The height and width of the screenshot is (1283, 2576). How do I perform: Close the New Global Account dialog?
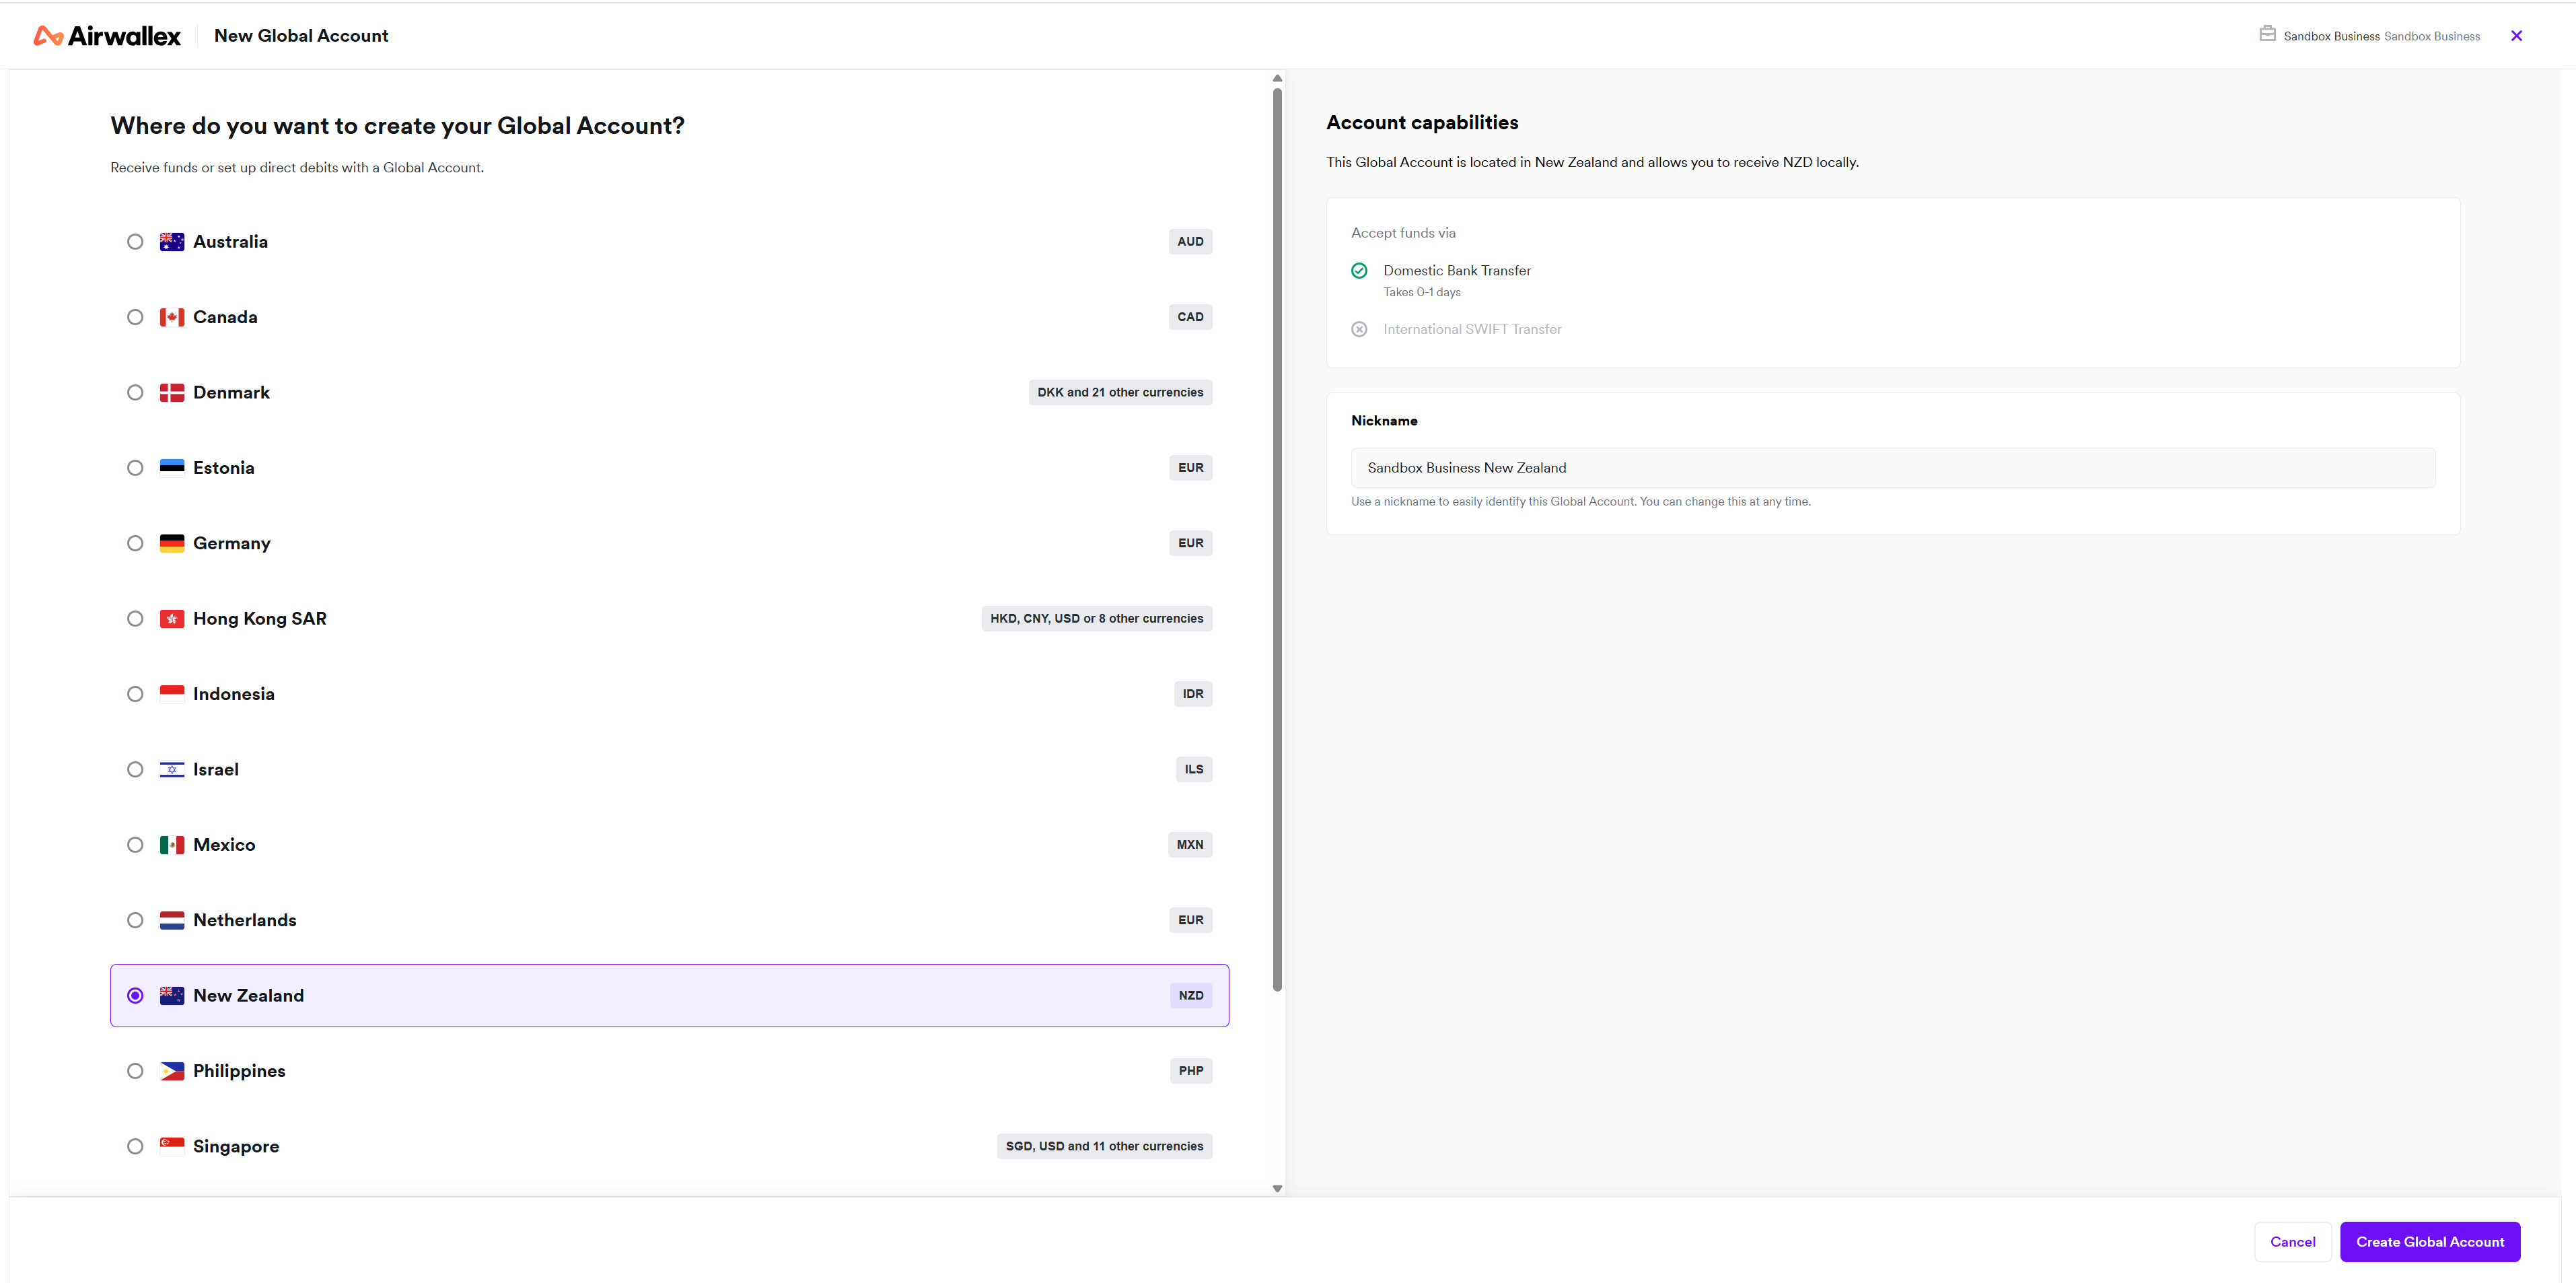[x=2516, y=36]
